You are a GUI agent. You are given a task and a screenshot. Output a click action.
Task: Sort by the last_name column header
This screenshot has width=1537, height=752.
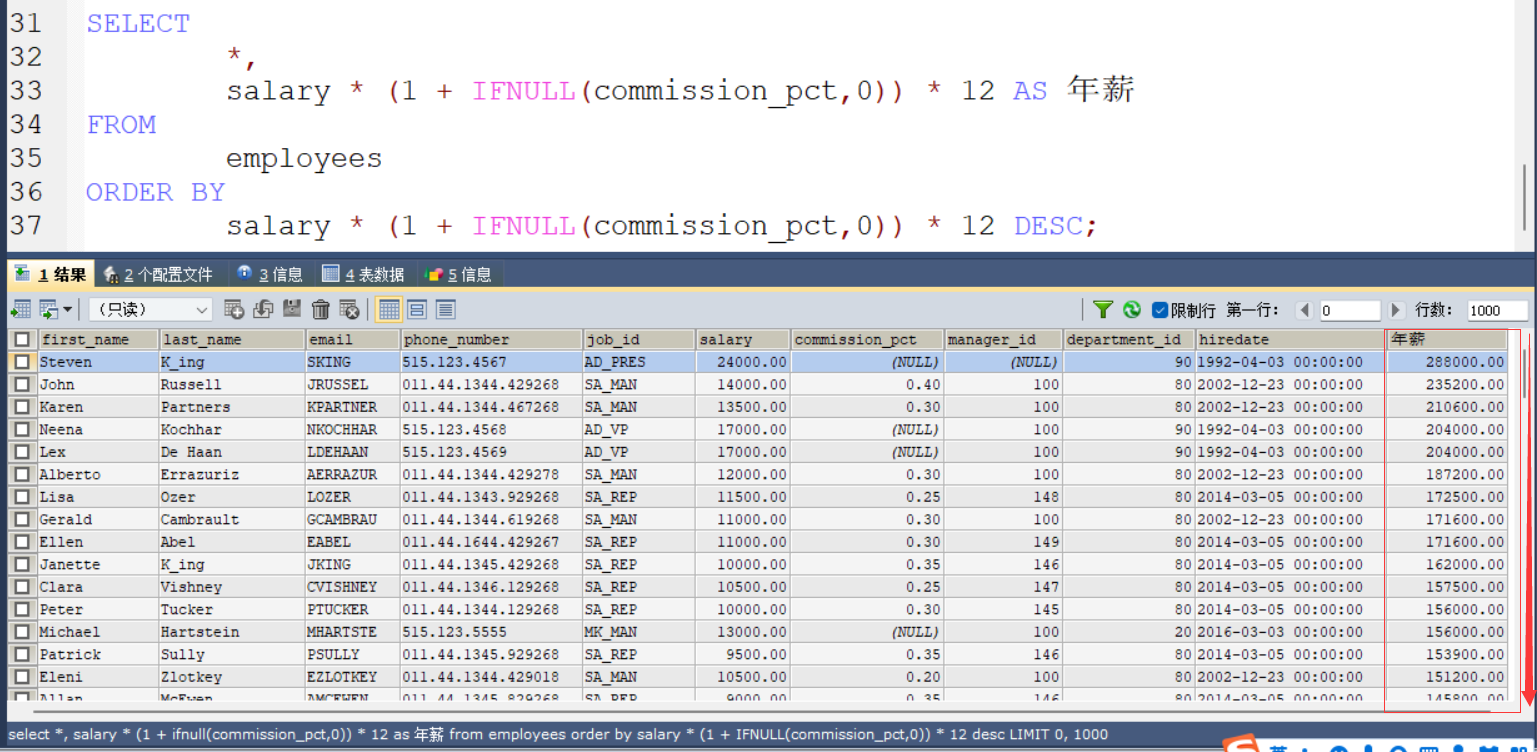coord(231,340)
